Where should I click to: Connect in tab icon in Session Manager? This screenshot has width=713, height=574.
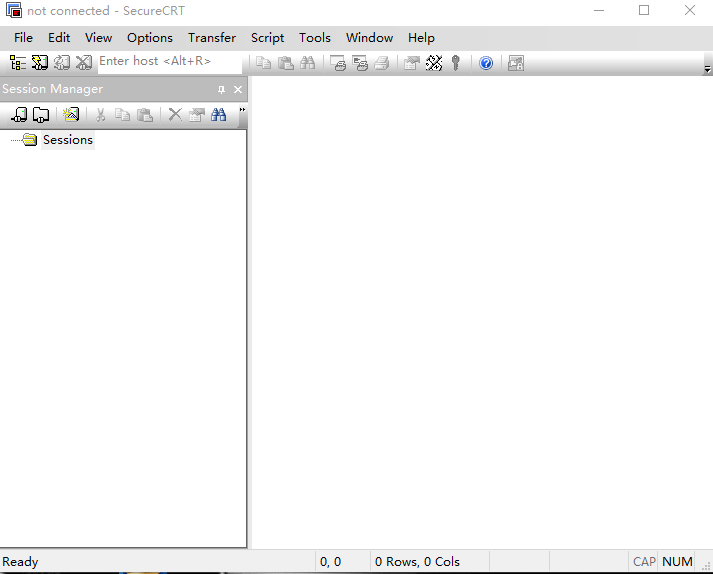coord(41,115)
